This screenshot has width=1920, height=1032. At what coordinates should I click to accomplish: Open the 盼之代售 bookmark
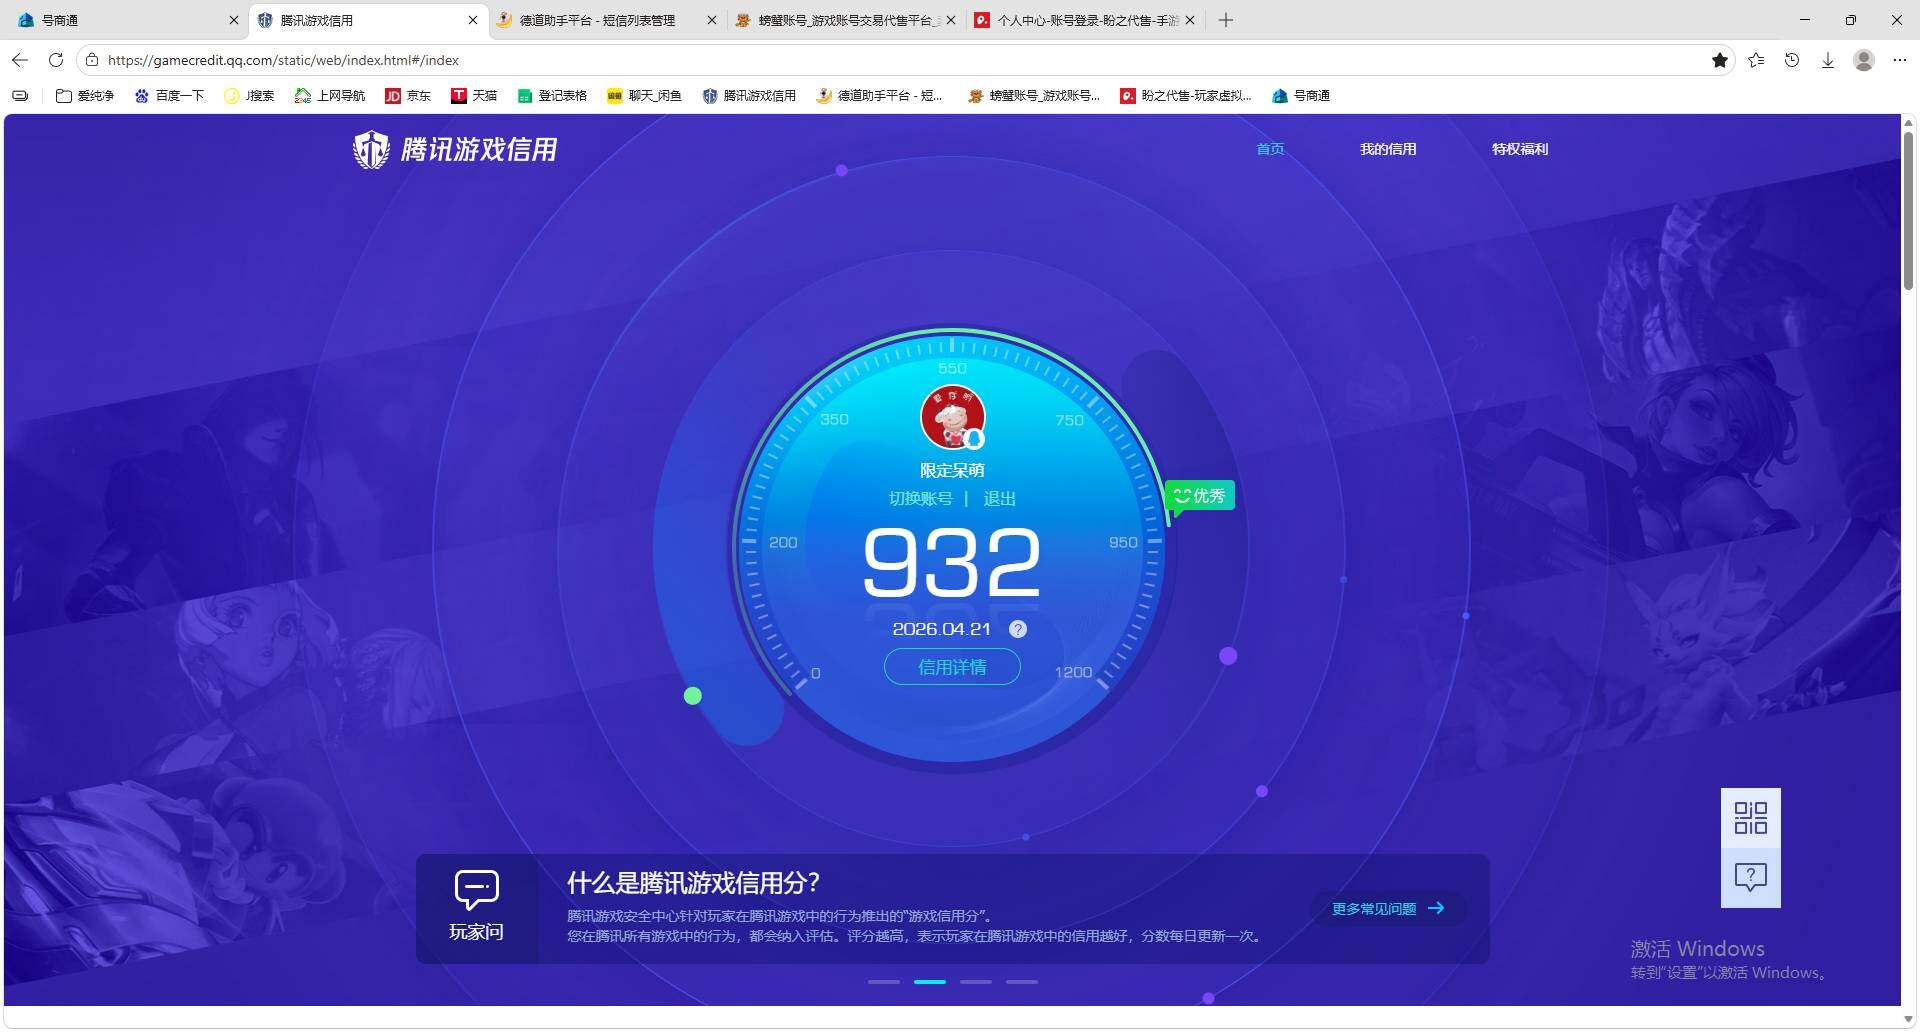1185,96
